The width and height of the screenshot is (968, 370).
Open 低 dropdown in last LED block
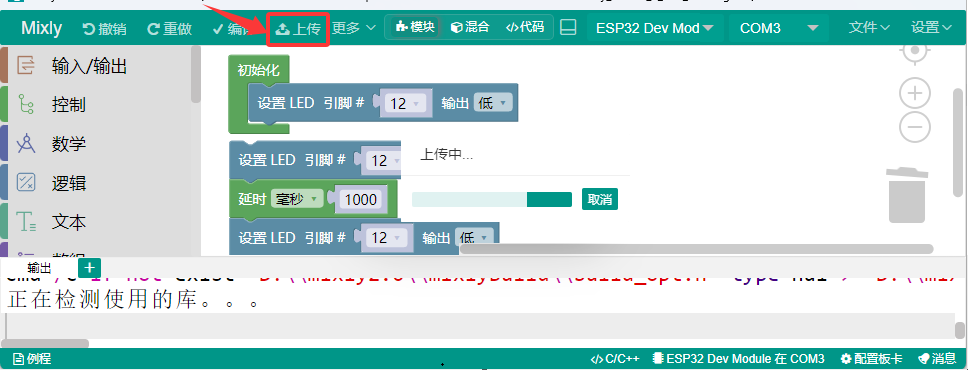(x=474, y=237)
